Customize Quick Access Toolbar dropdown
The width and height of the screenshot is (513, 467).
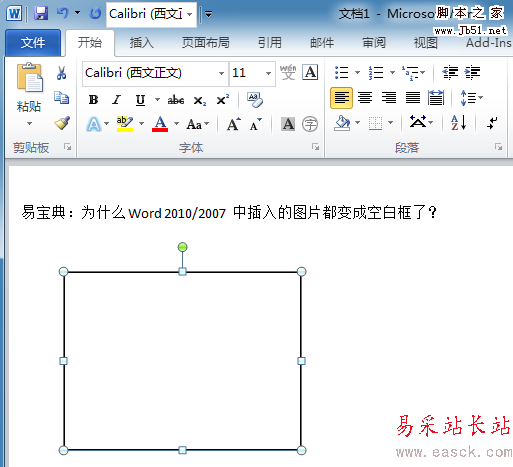(x=209, y=14)
